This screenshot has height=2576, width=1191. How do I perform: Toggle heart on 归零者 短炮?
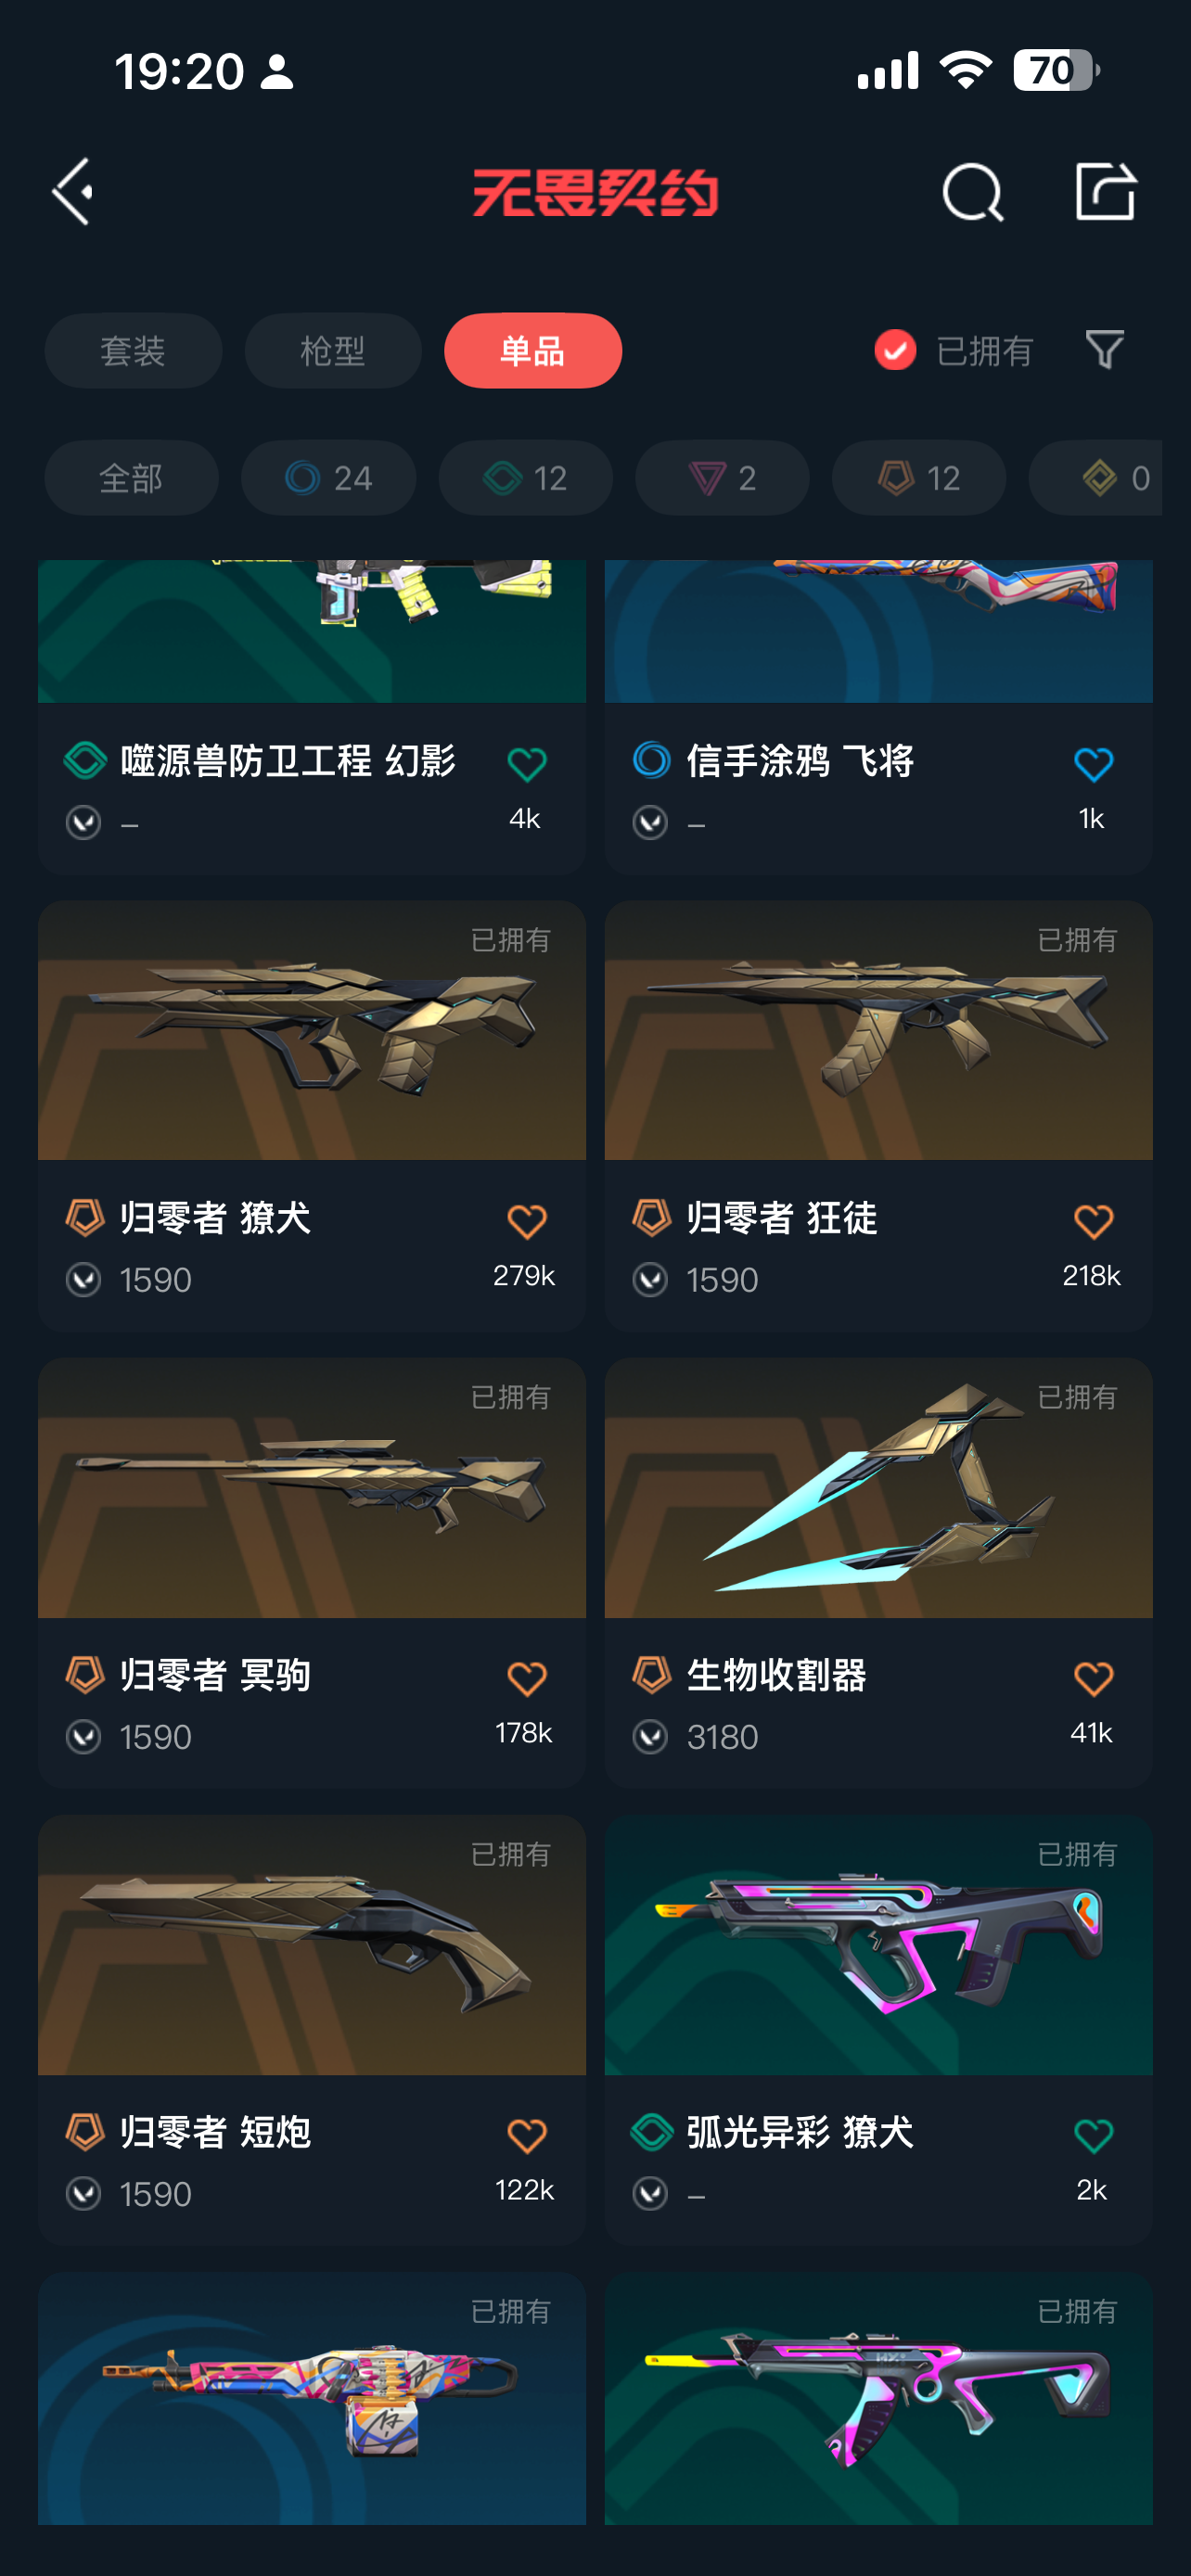click(x=526, y=2135)
